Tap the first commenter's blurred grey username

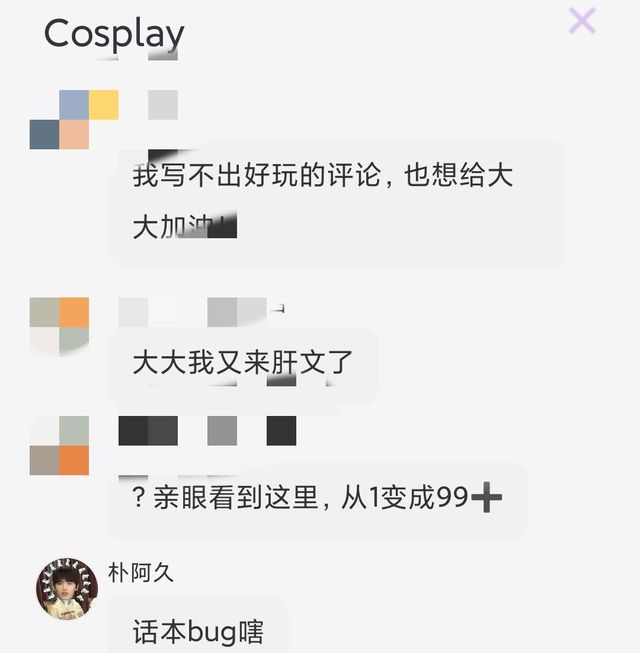pos(163,105)
